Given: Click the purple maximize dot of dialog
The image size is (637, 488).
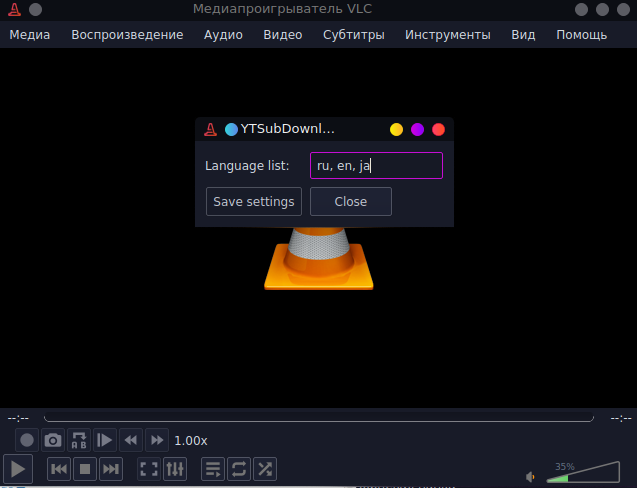Looking at the screenshot, I should pyautogui.click(x=417, y=130).
